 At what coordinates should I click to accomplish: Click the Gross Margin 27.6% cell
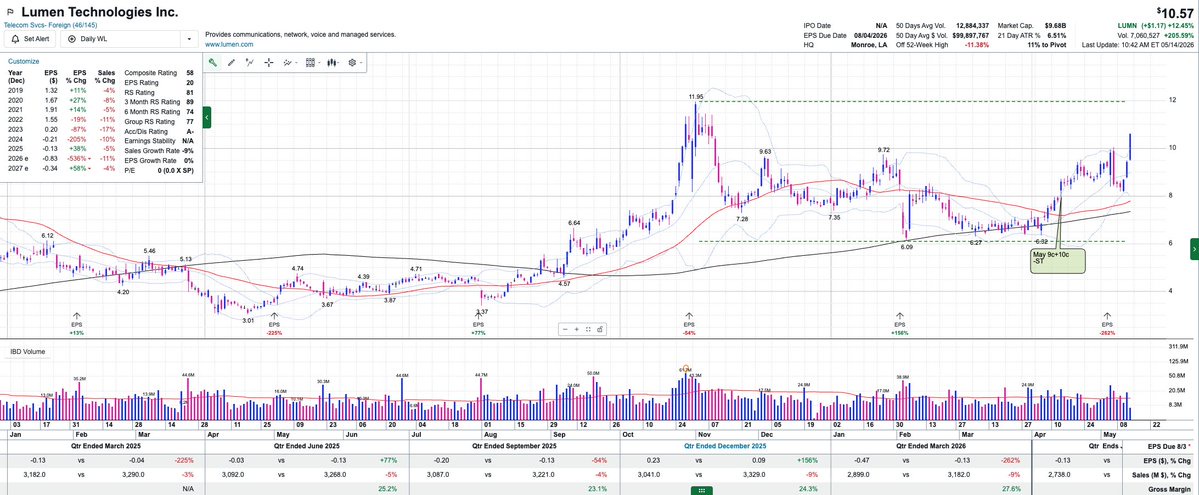click(x=1012, y=488)
